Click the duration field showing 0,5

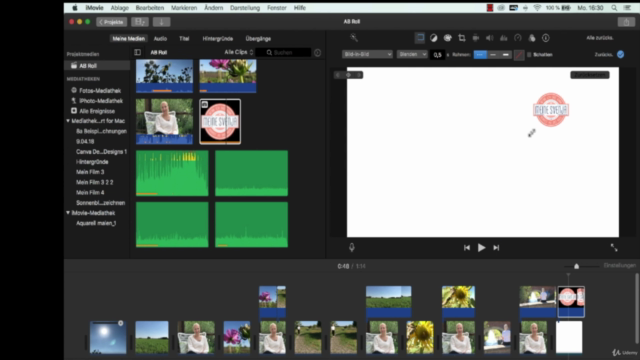coord(438,54)
